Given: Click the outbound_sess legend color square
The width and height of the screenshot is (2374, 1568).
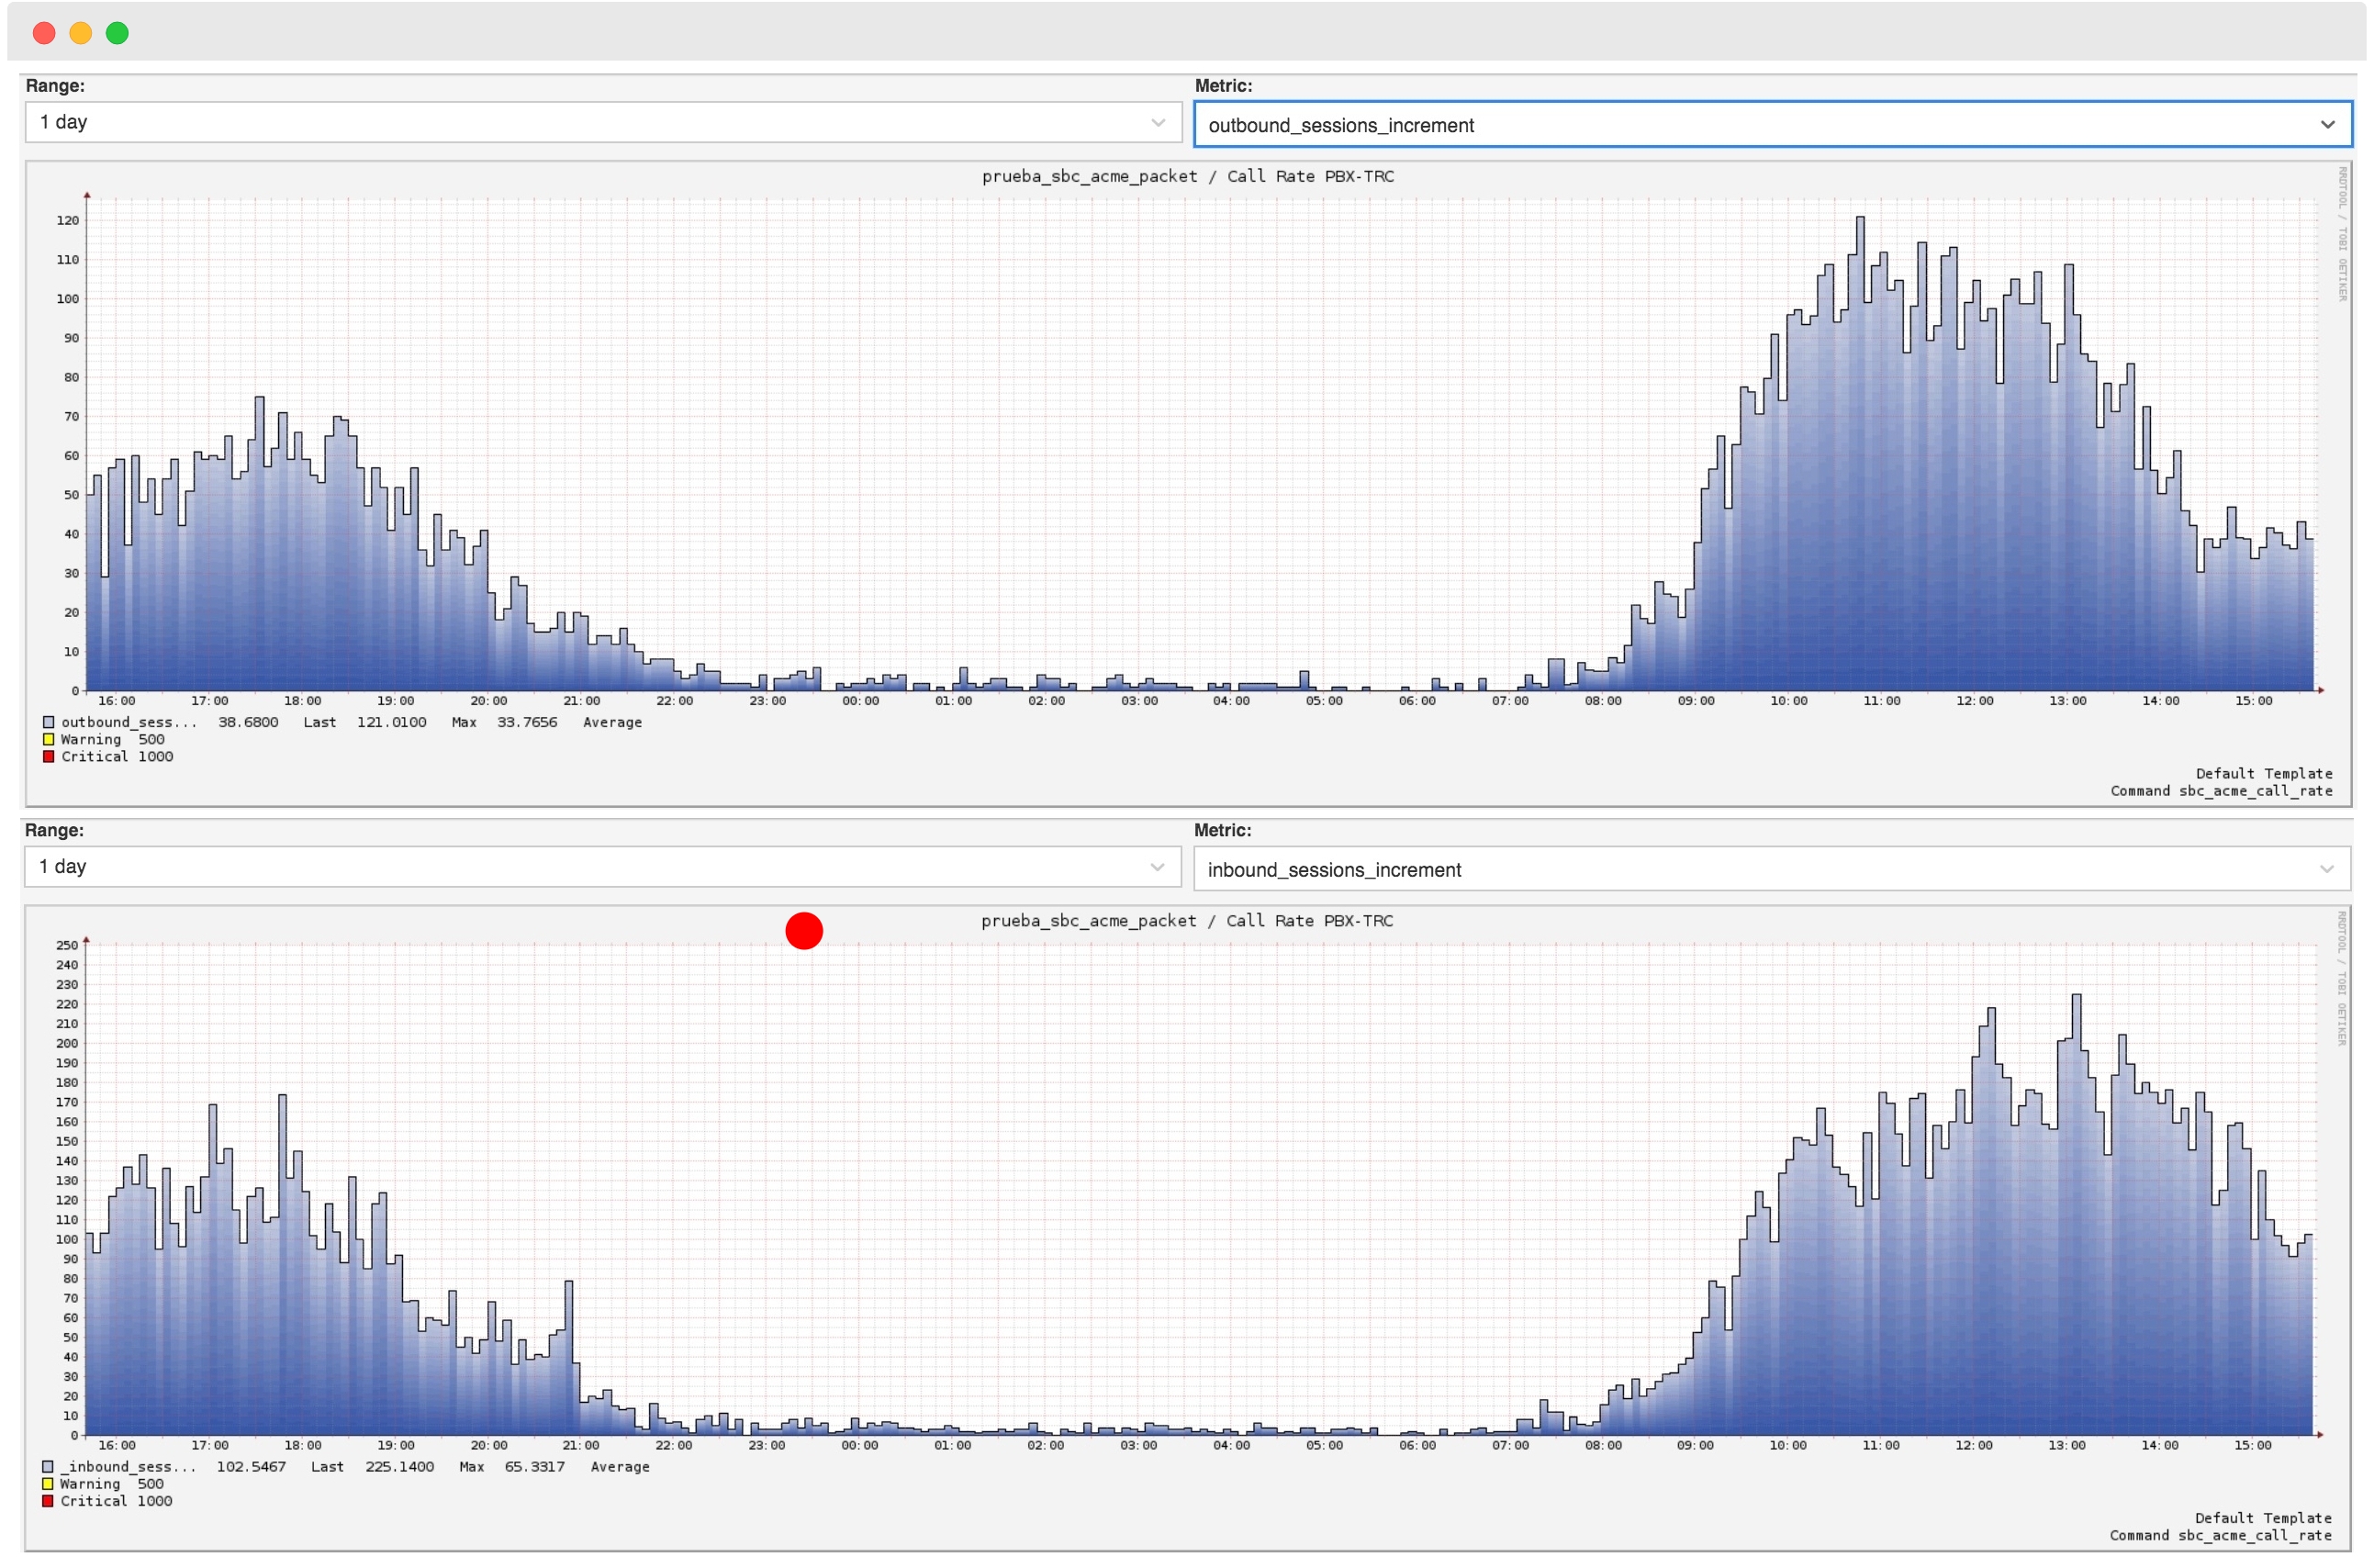Looking at the screenshot, I should coord(48,722).
